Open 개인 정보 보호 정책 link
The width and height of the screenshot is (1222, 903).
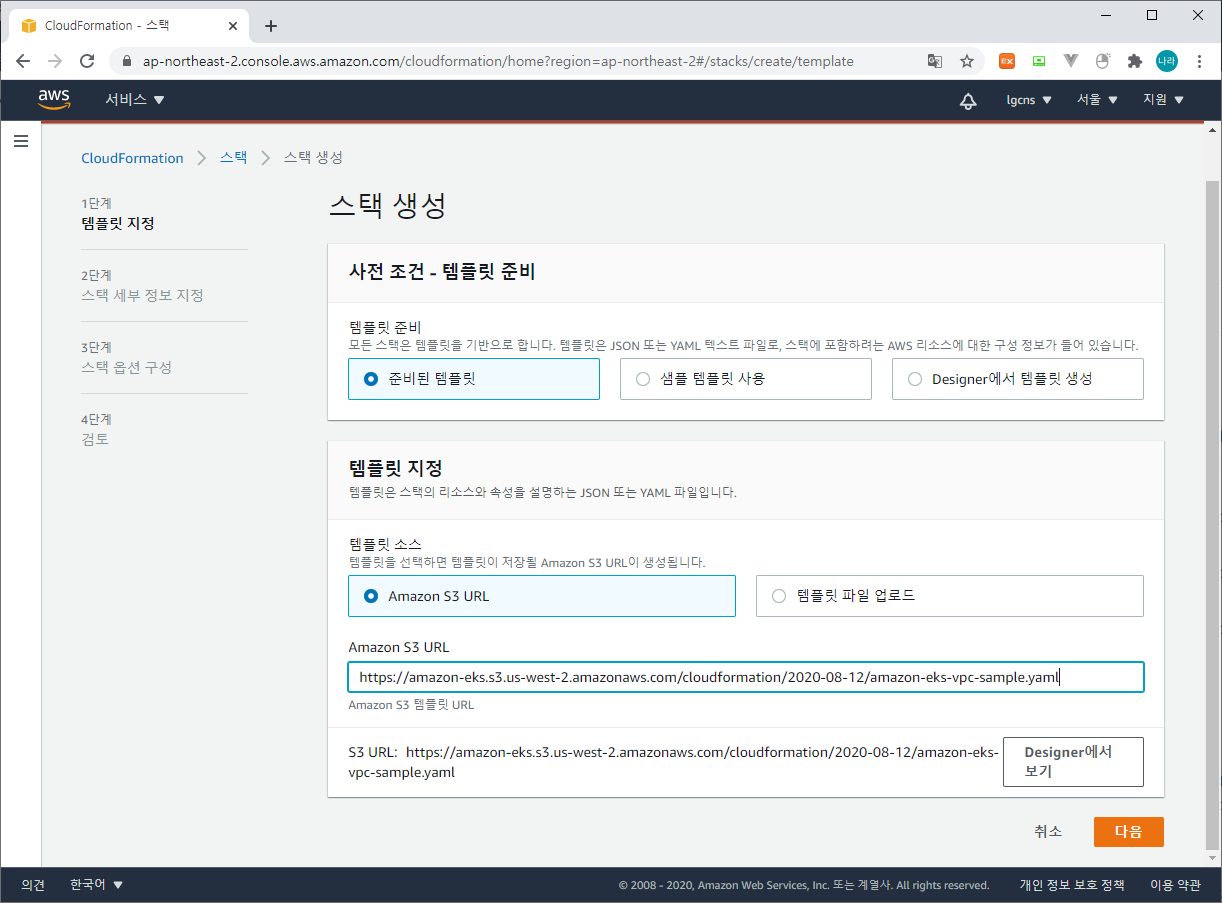tap(1072, 885)
